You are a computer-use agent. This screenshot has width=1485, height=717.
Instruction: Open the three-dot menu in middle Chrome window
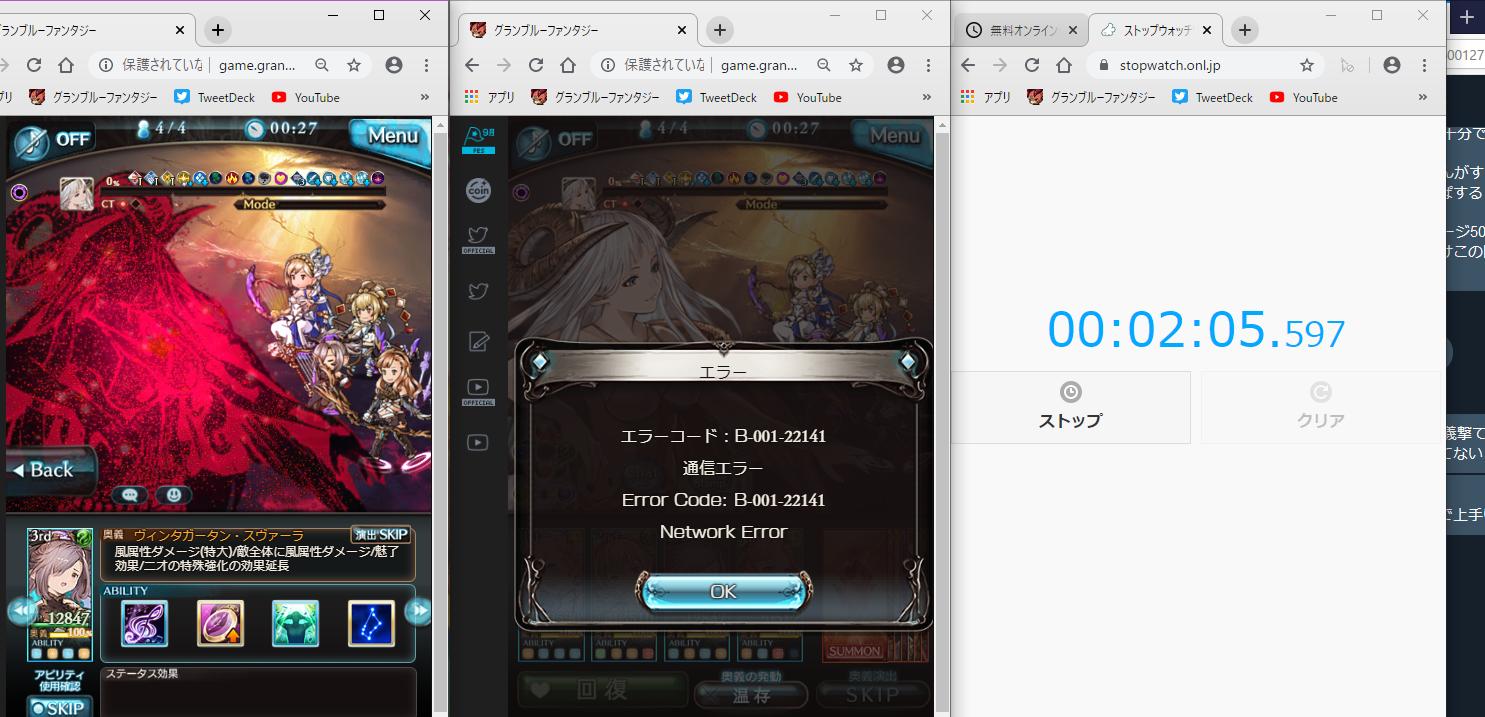[929, 65]
